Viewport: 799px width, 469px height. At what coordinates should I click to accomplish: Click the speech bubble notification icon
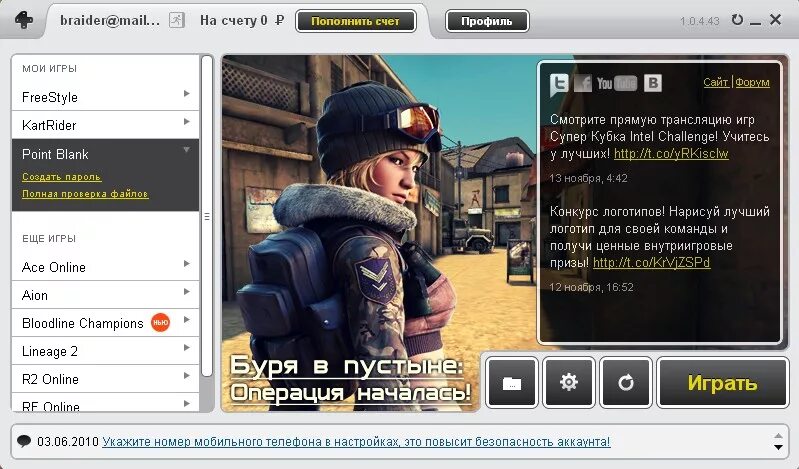click(24, 441)
